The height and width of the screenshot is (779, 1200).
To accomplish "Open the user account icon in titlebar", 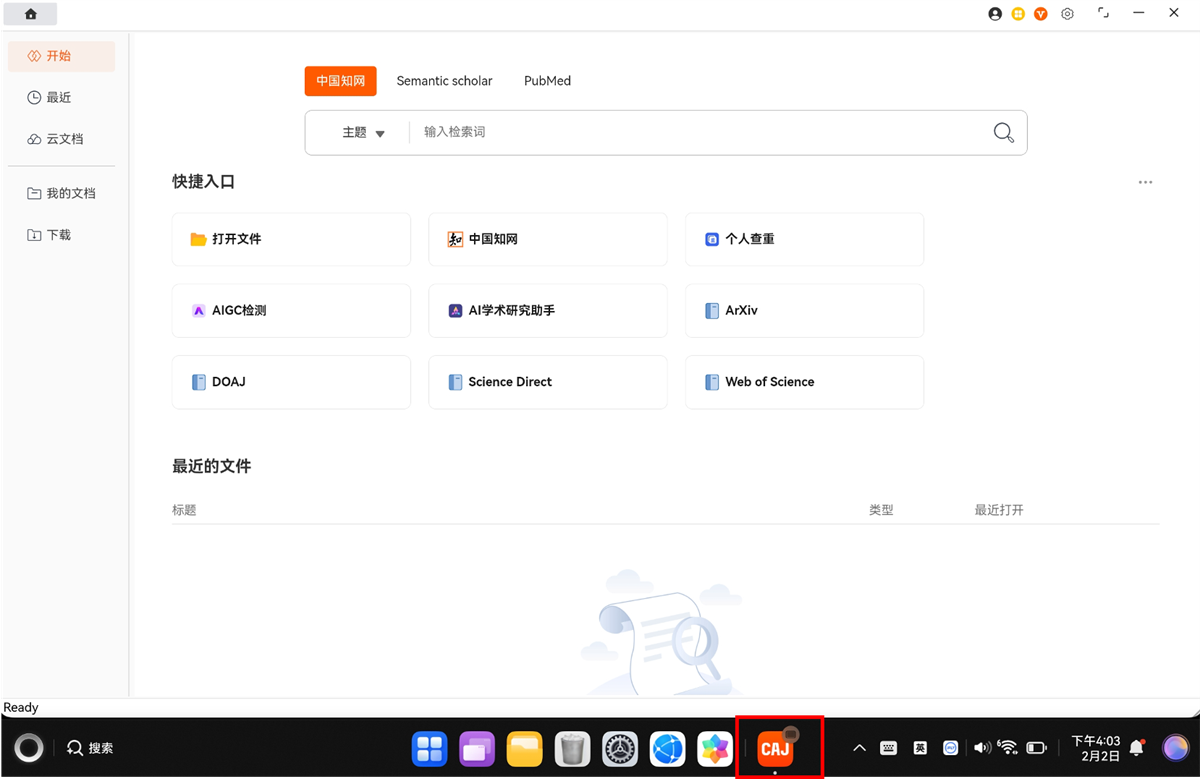I will pyautogui.click(x=995, y=13).
